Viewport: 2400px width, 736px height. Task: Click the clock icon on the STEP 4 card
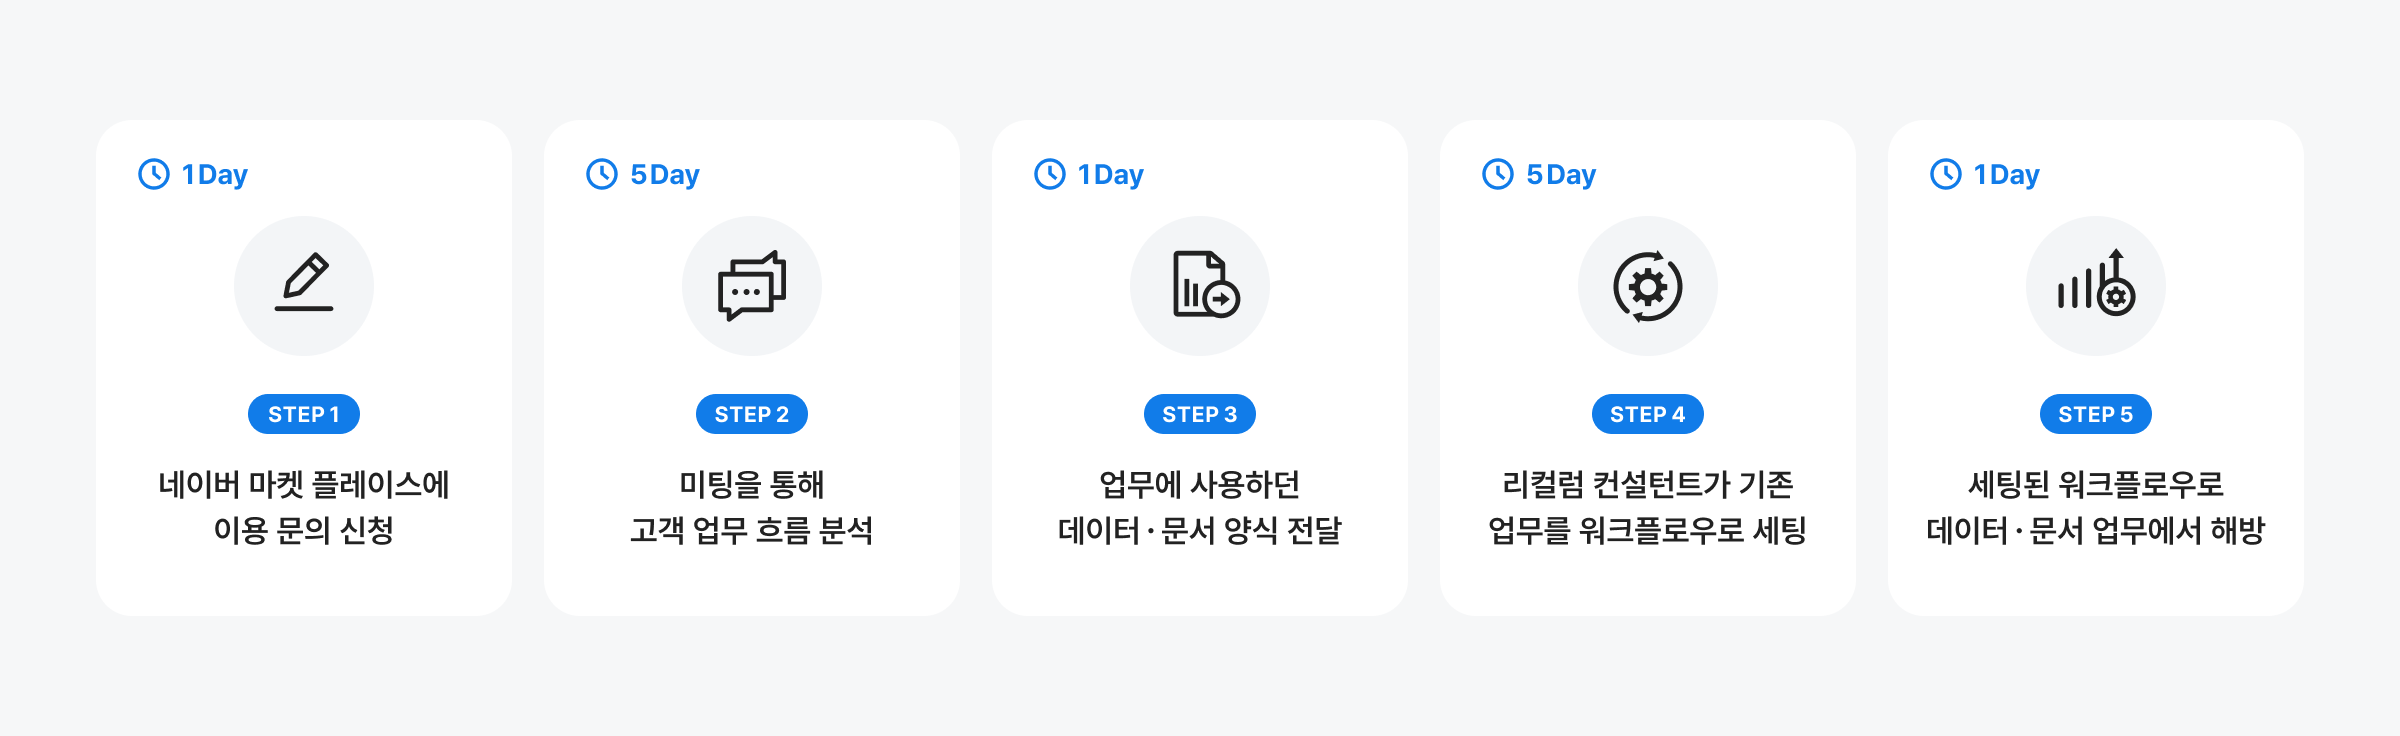pos(1498,174)
